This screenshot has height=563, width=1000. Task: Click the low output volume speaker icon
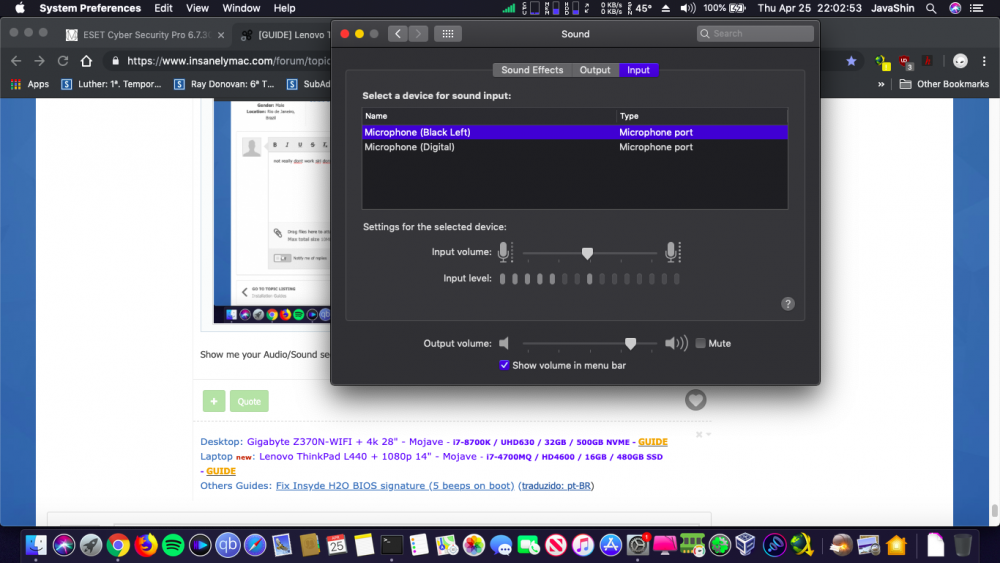click(504, 343)
